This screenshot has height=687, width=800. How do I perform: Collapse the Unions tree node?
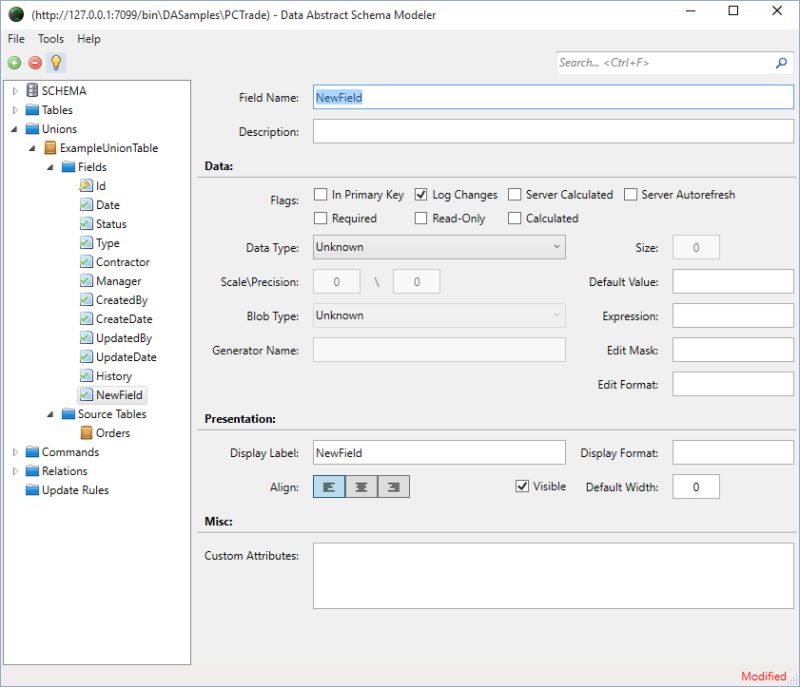point(14,129)
